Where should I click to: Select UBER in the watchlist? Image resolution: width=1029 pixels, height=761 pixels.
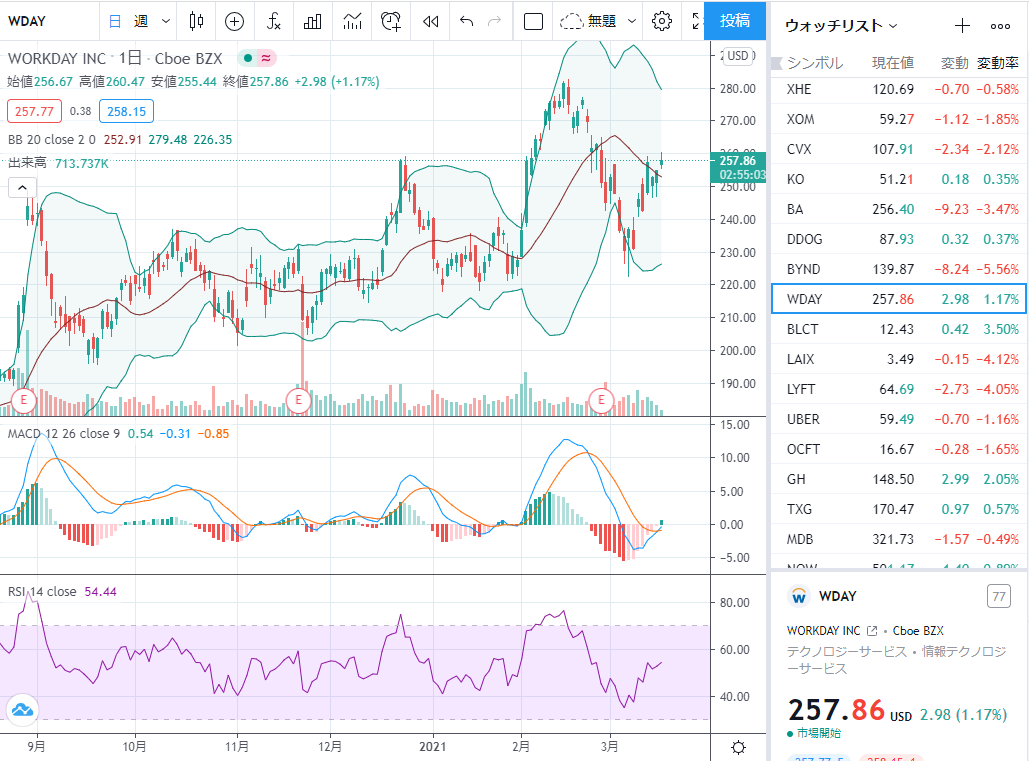click(899, 419)
